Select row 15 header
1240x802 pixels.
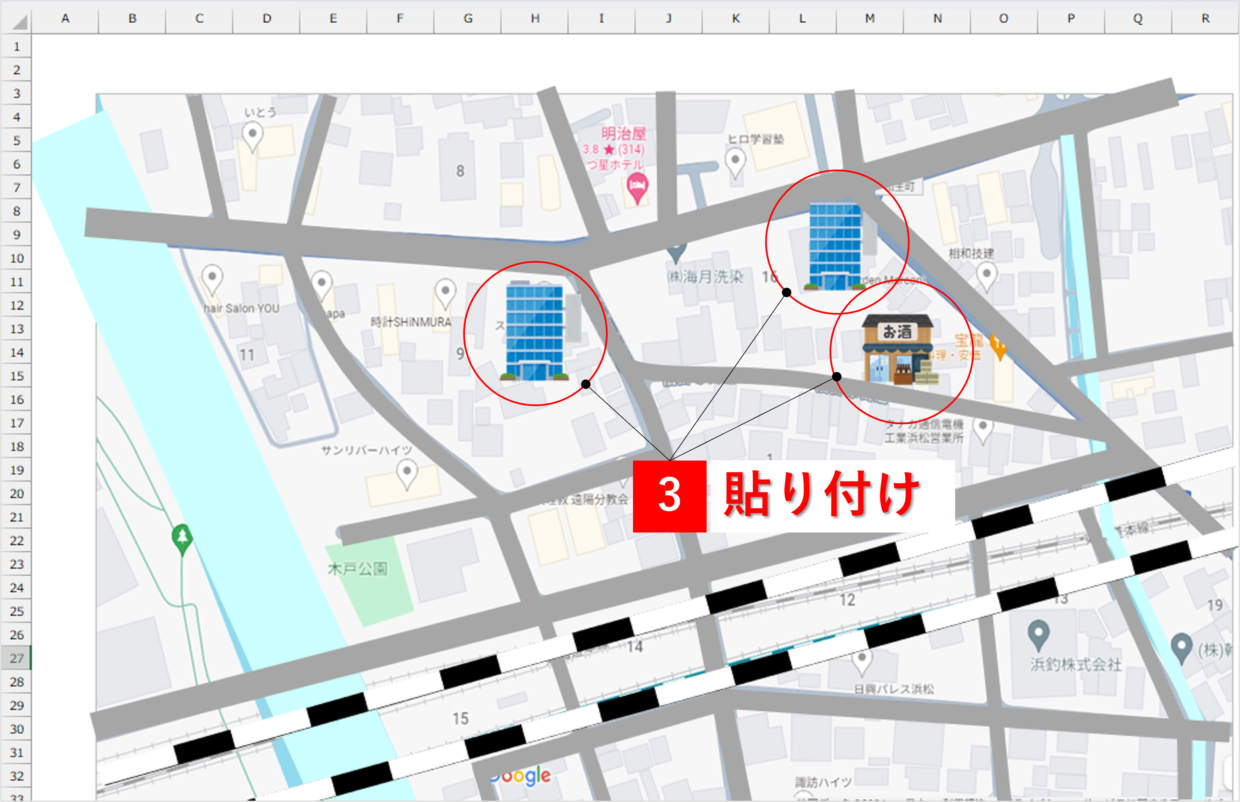pos(16,375)
